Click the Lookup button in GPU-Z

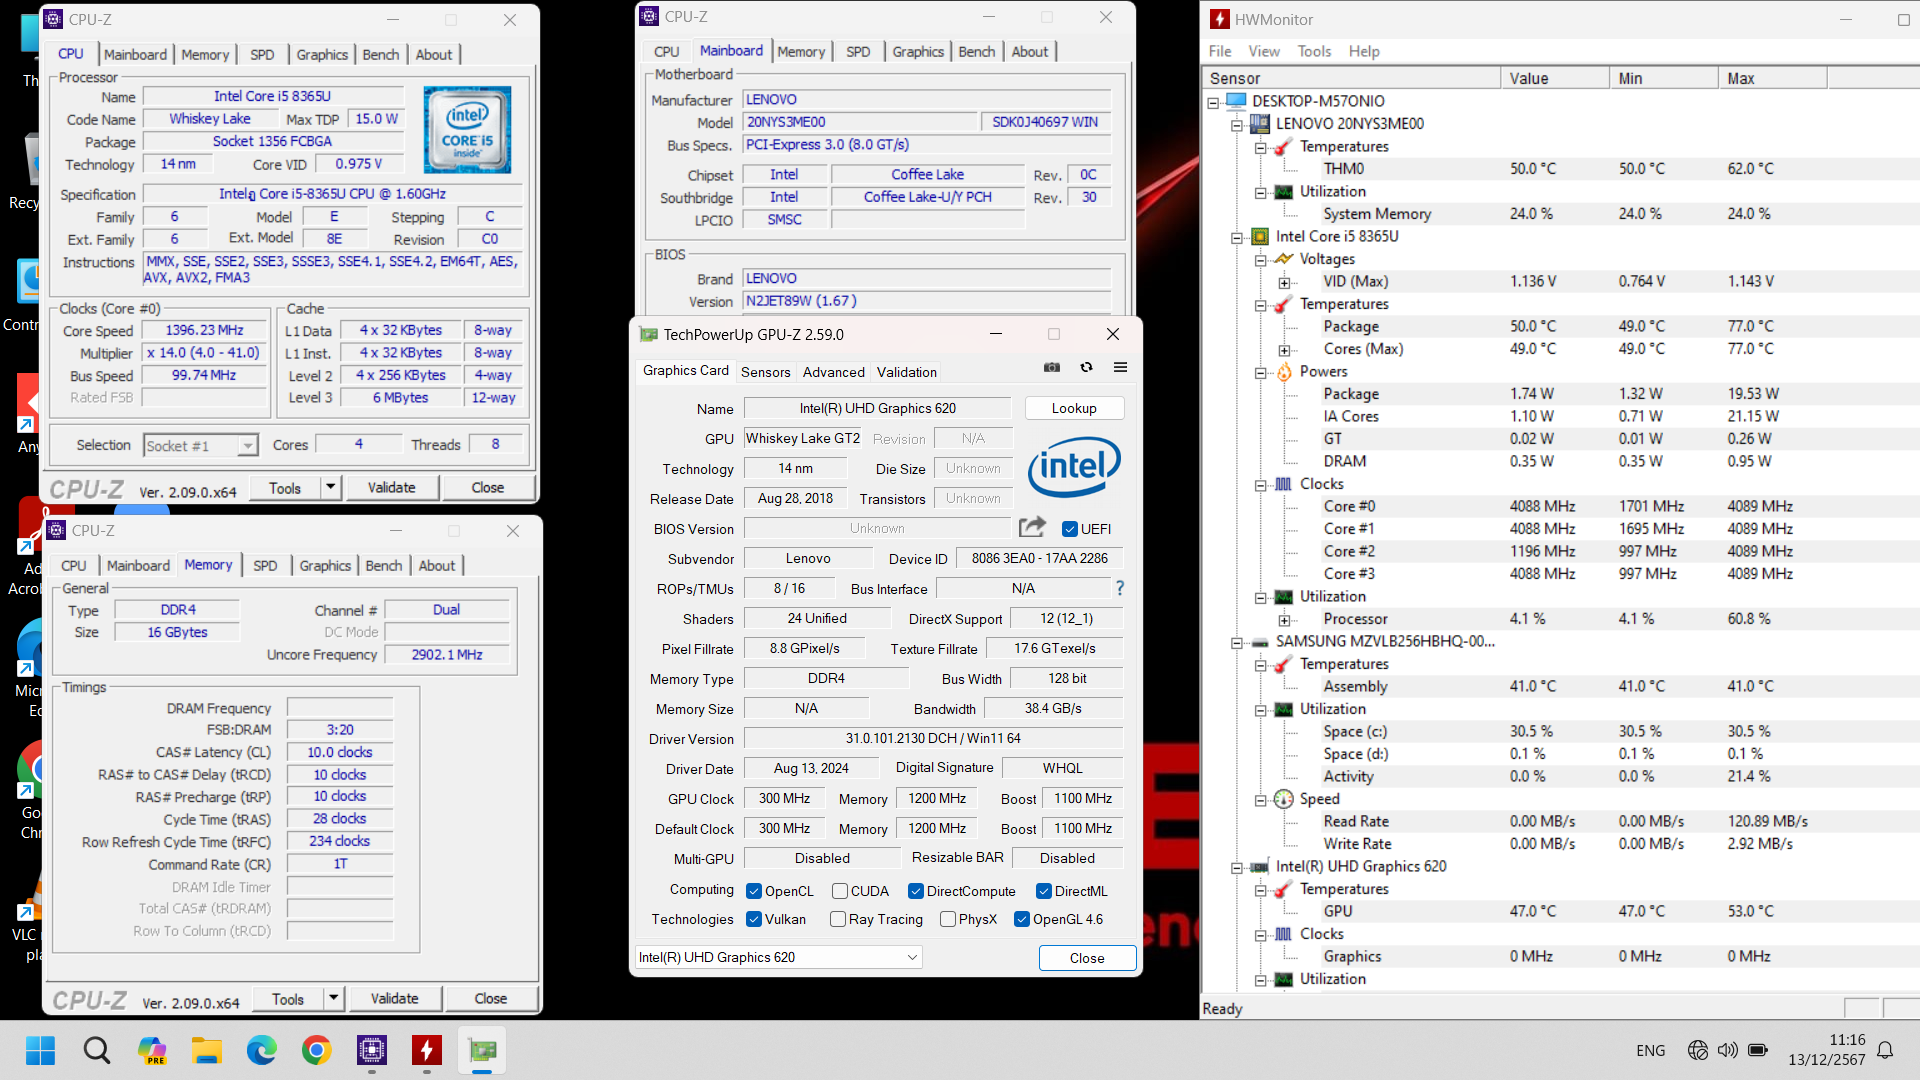[1074, 408]
